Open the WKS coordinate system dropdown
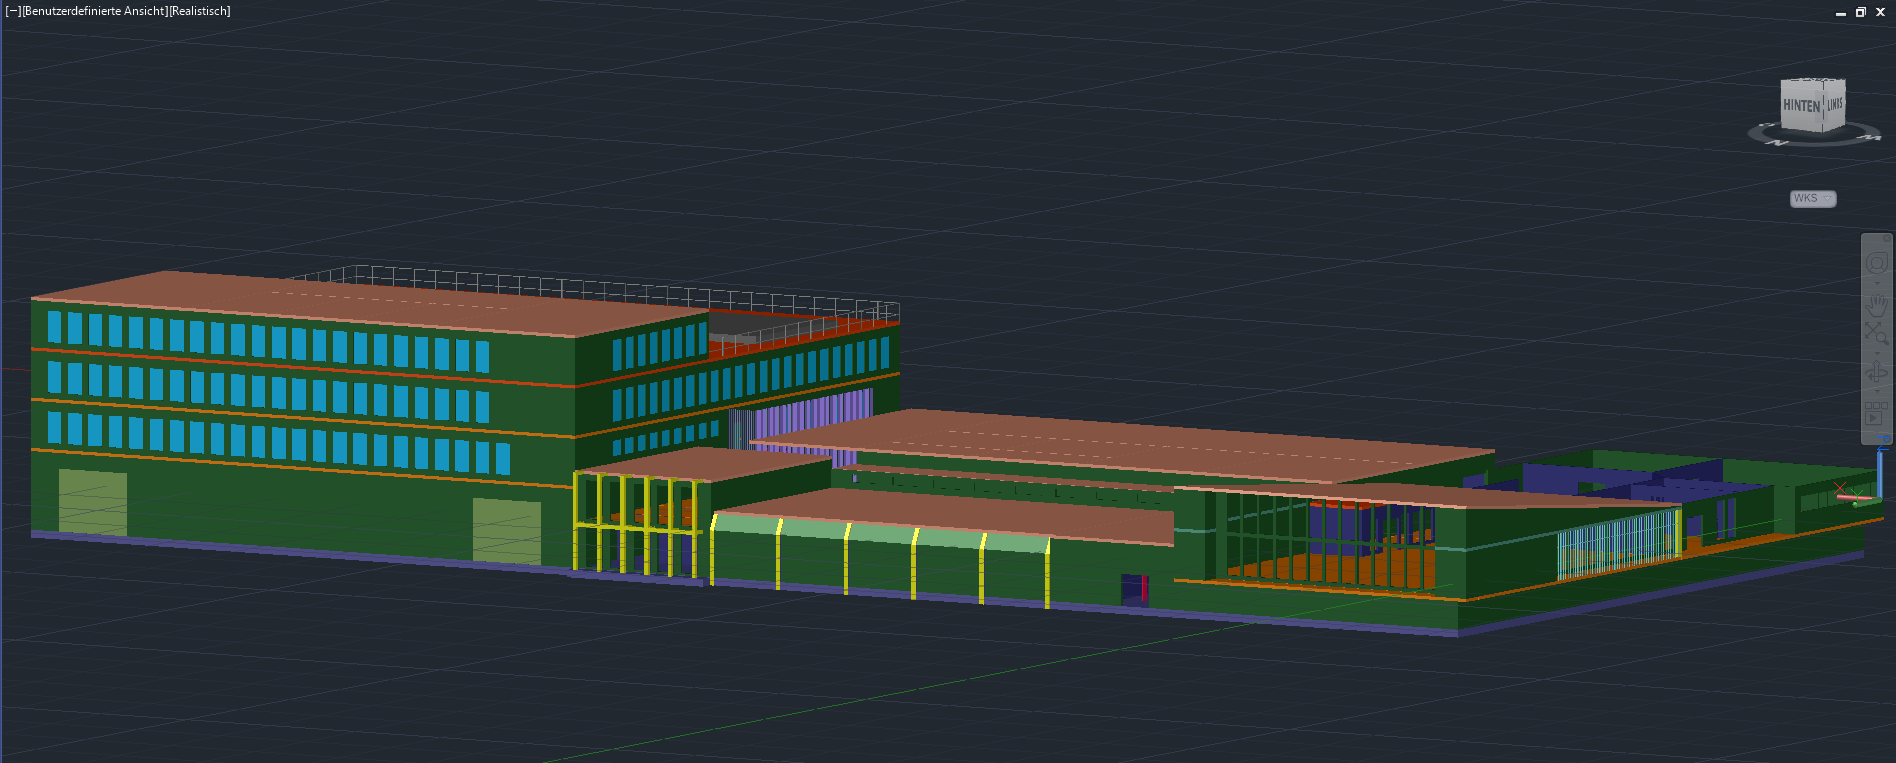Screen dimensions: 1896x763 click(x=1812, y=198)
